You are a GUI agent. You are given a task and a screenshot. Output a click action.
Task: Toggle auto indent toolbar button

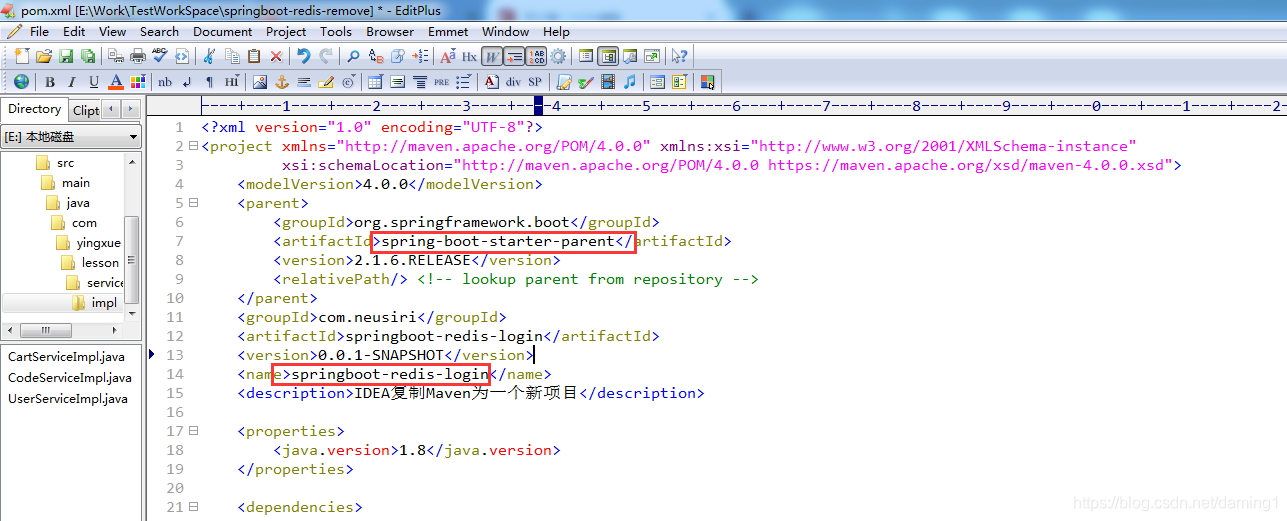coord(514,56)
